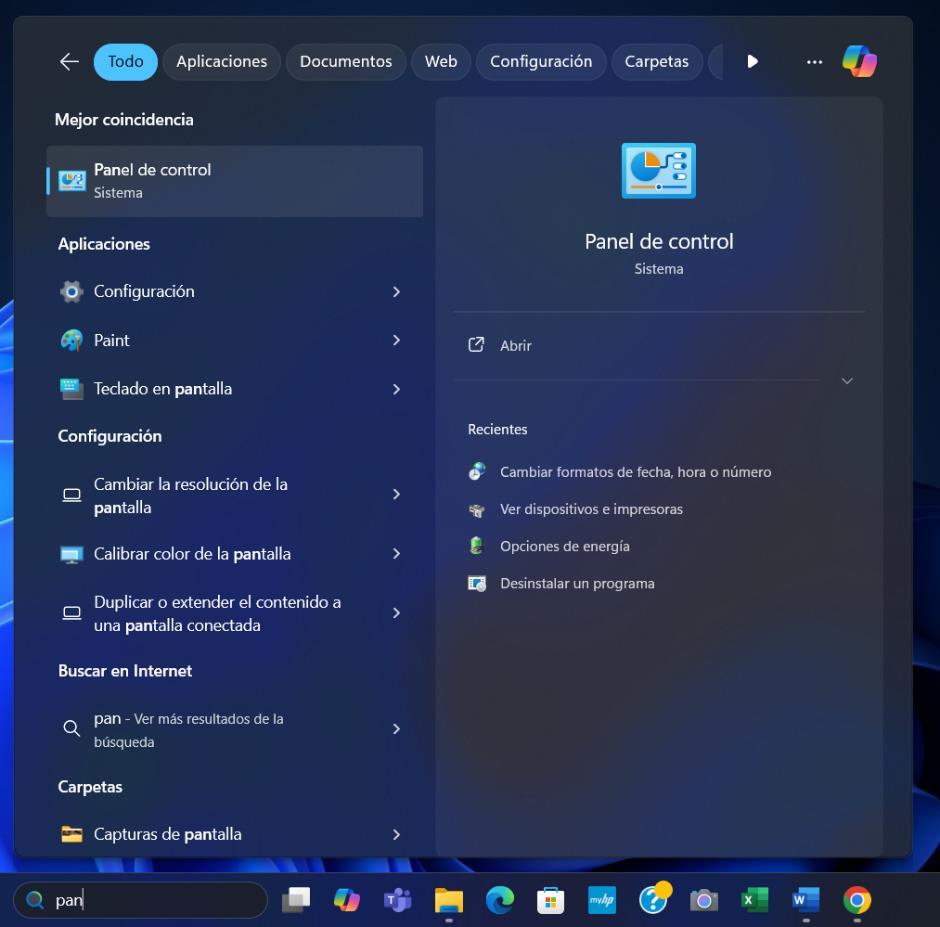940x927 pixels.
Task: Click the magnifier icon beside web search result
Action: 72,728
